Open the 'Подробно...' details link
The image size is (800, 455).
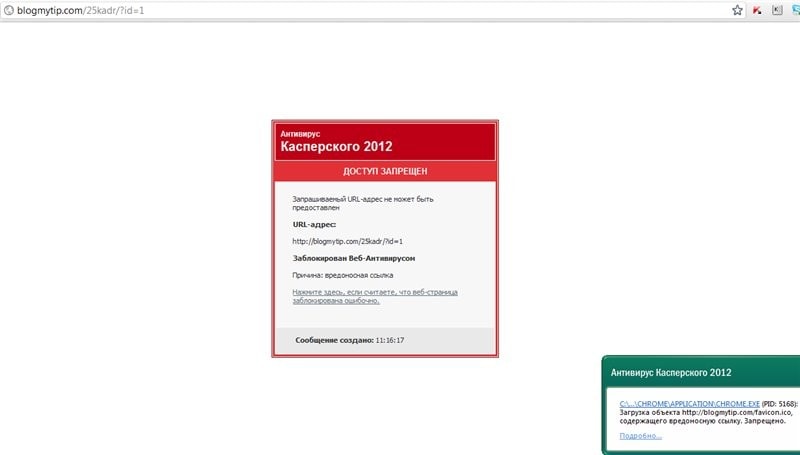point(641,436)
